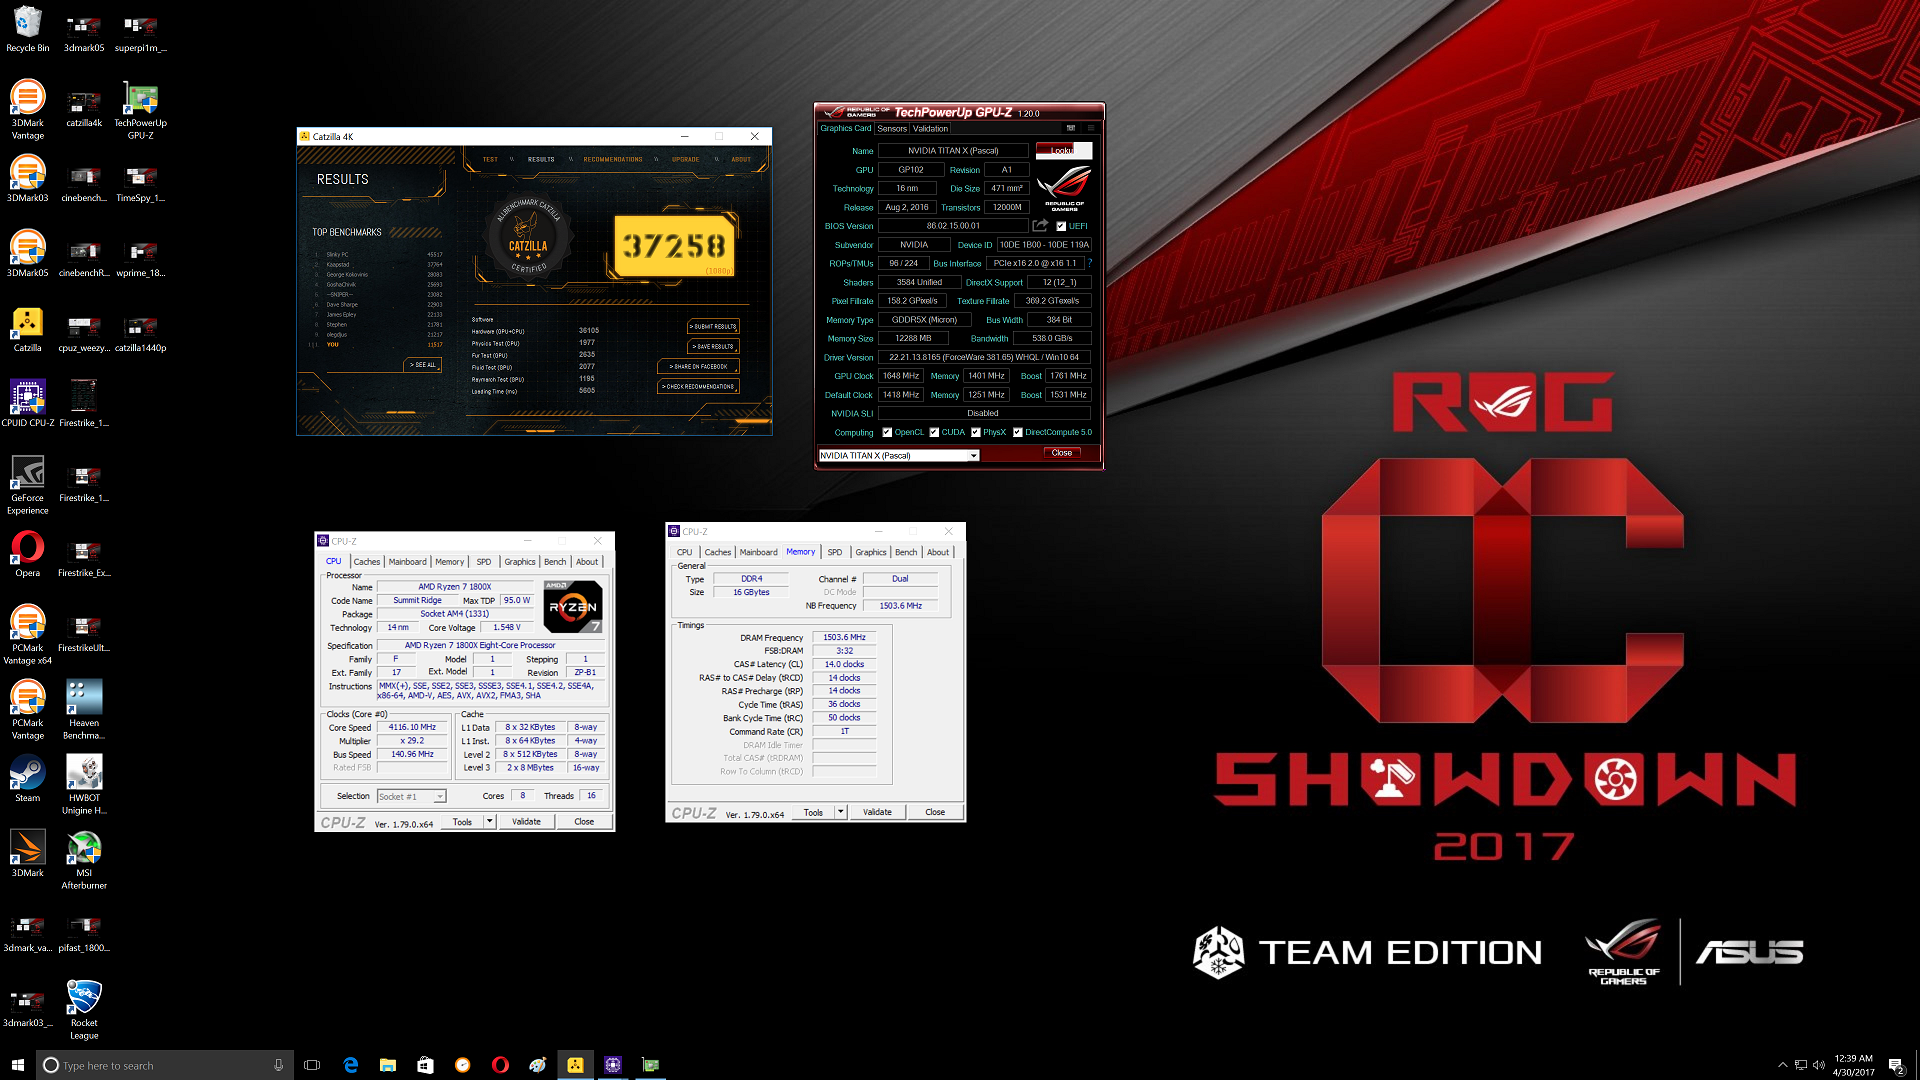Image resolution: width=1920 pixels, height=1080 pixels.
Task: Open Microsoft Edge from taskbar
Action: pos(350,1065)
